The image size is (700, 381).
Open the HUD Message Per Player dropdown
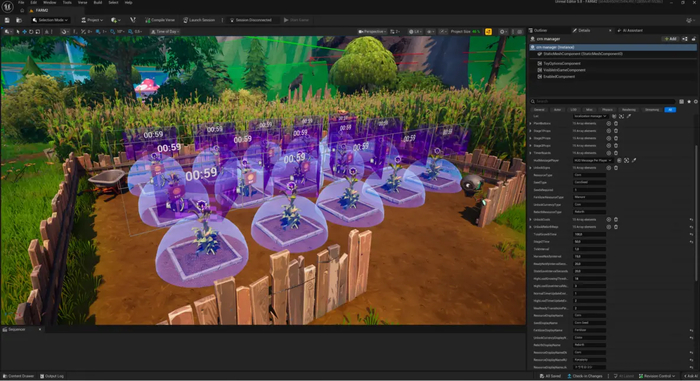593,160
